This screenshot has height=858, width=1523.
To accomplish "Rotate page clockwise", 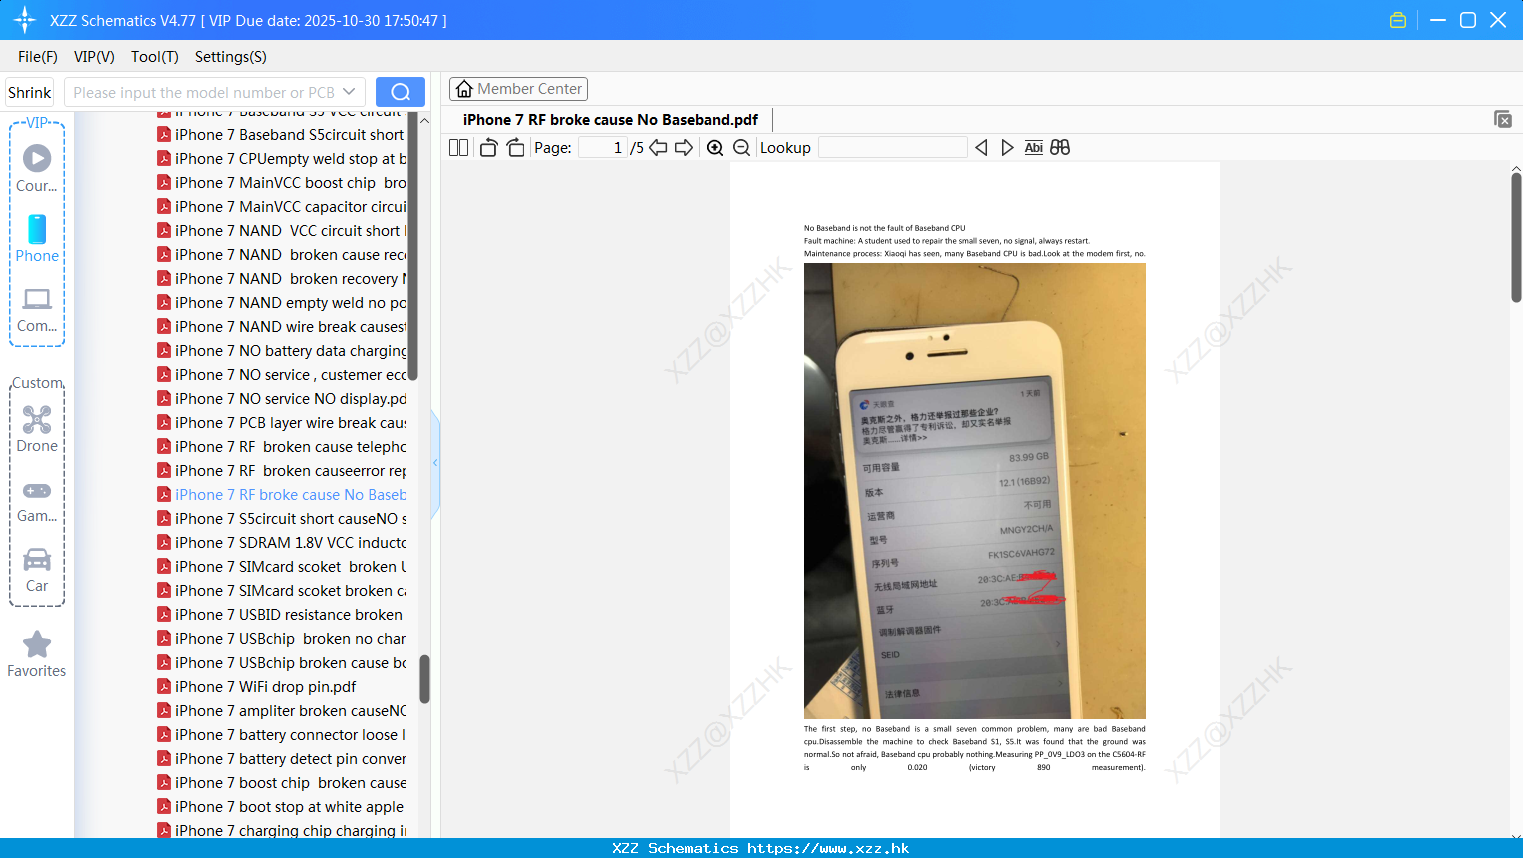I will tap(515, 148).
